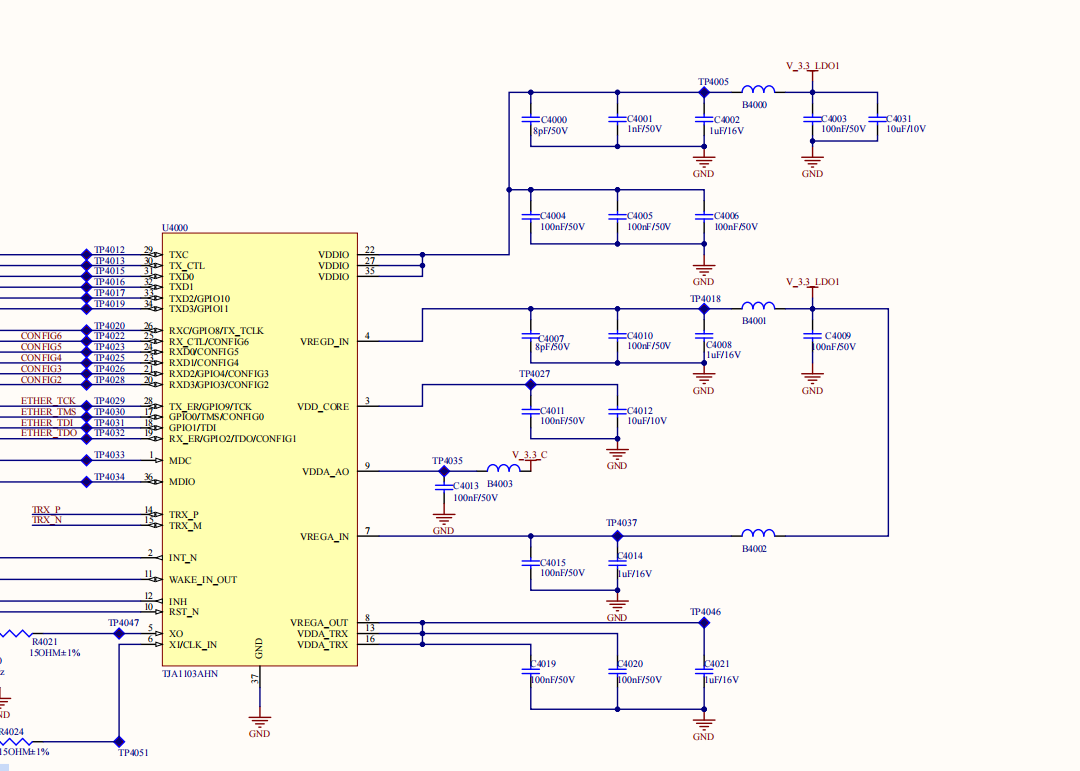Viewport: 1080px width, 771px height.
Task: Select the ETHER_TCK net label
Action: pos(48,400)
